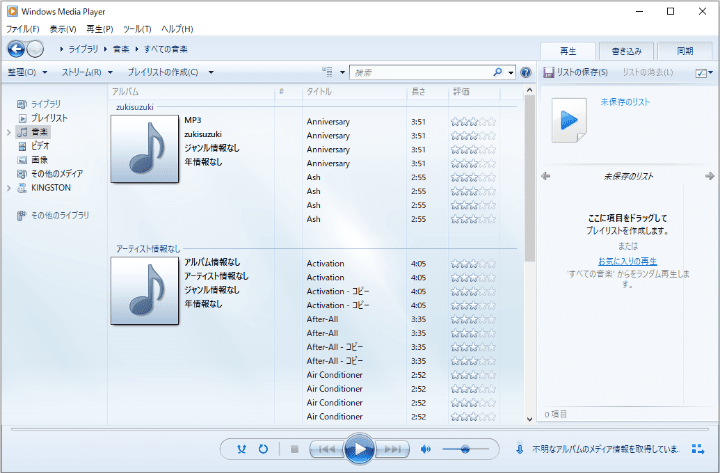
Task: Open the プレイリストの作成(C) dropdown arrow
Action: coord(211,72)
